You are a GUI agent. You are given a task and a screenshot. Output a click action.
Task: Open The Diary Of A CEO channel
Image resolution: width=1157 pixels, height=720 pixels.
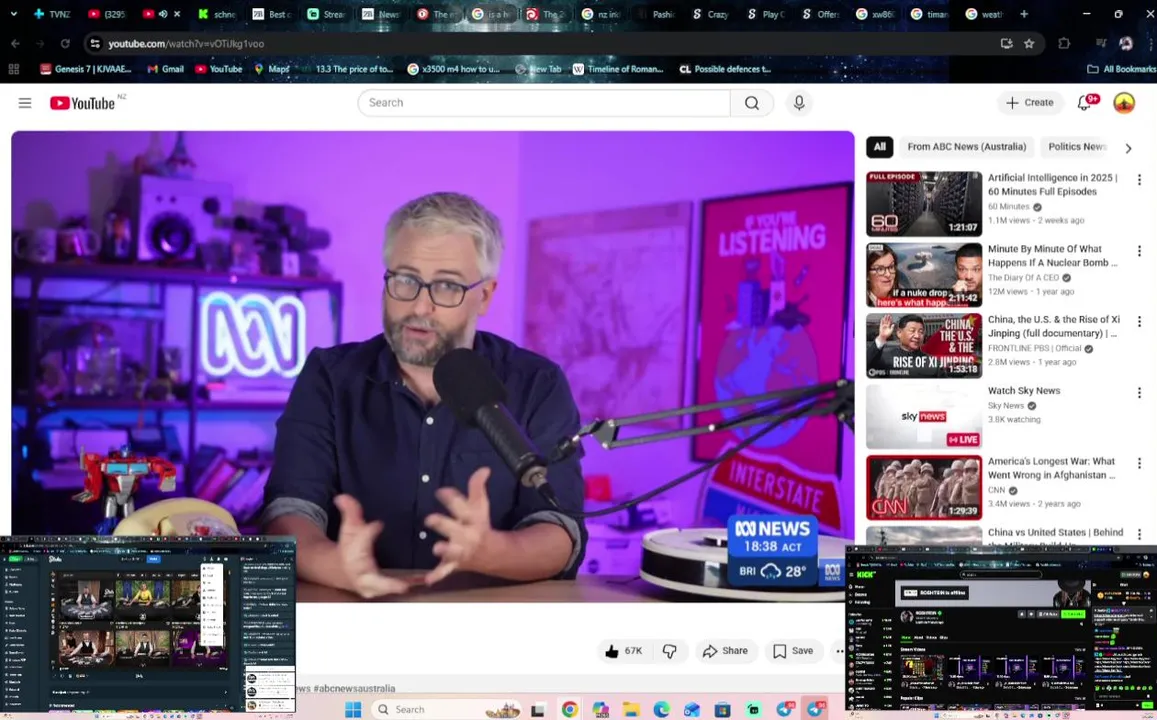pos(1023,277)
